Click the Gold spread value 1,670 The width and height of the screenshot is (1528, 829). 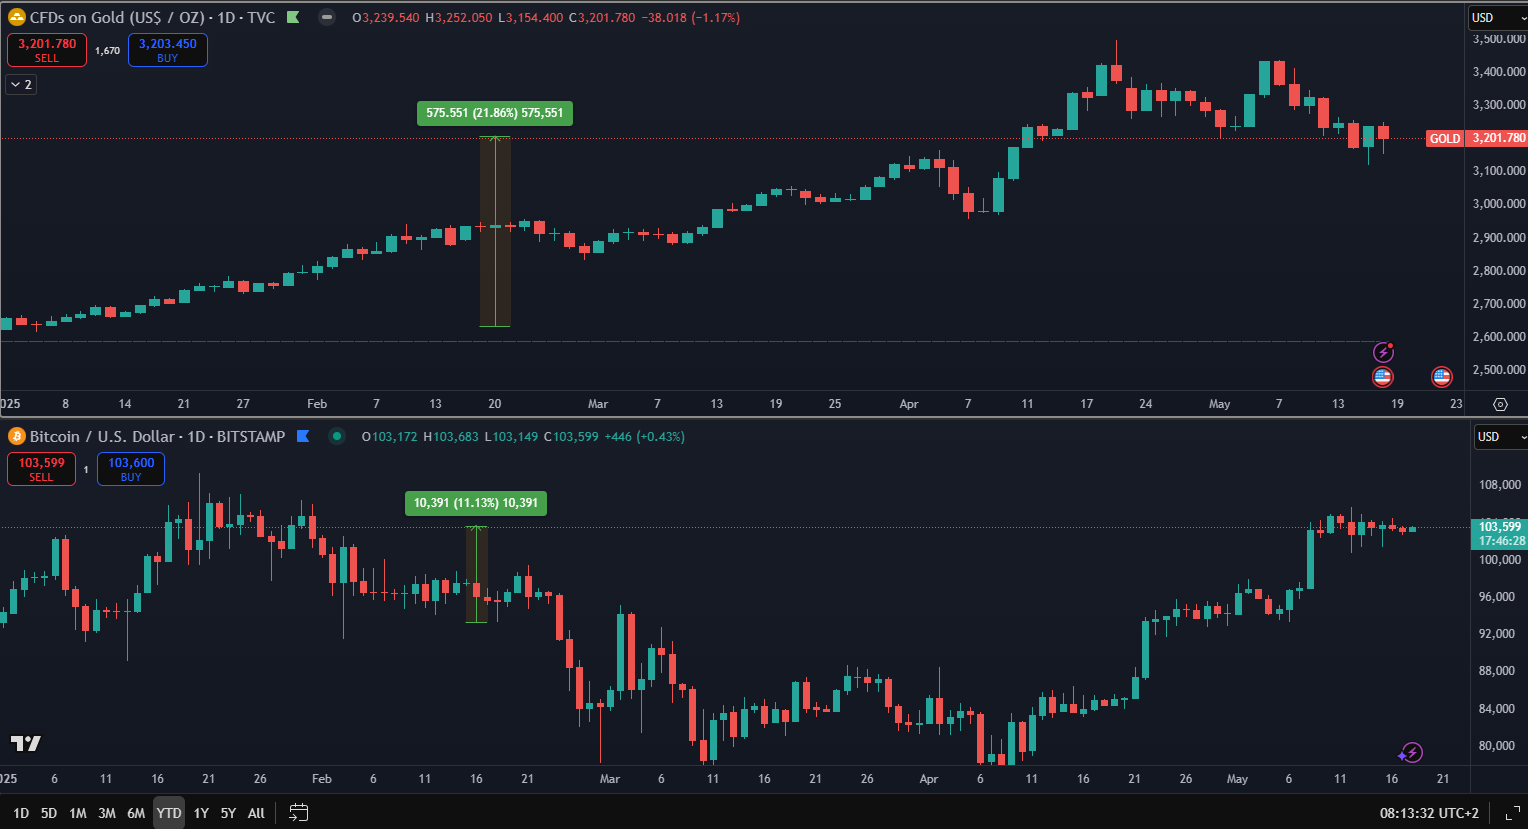point(107,50)
